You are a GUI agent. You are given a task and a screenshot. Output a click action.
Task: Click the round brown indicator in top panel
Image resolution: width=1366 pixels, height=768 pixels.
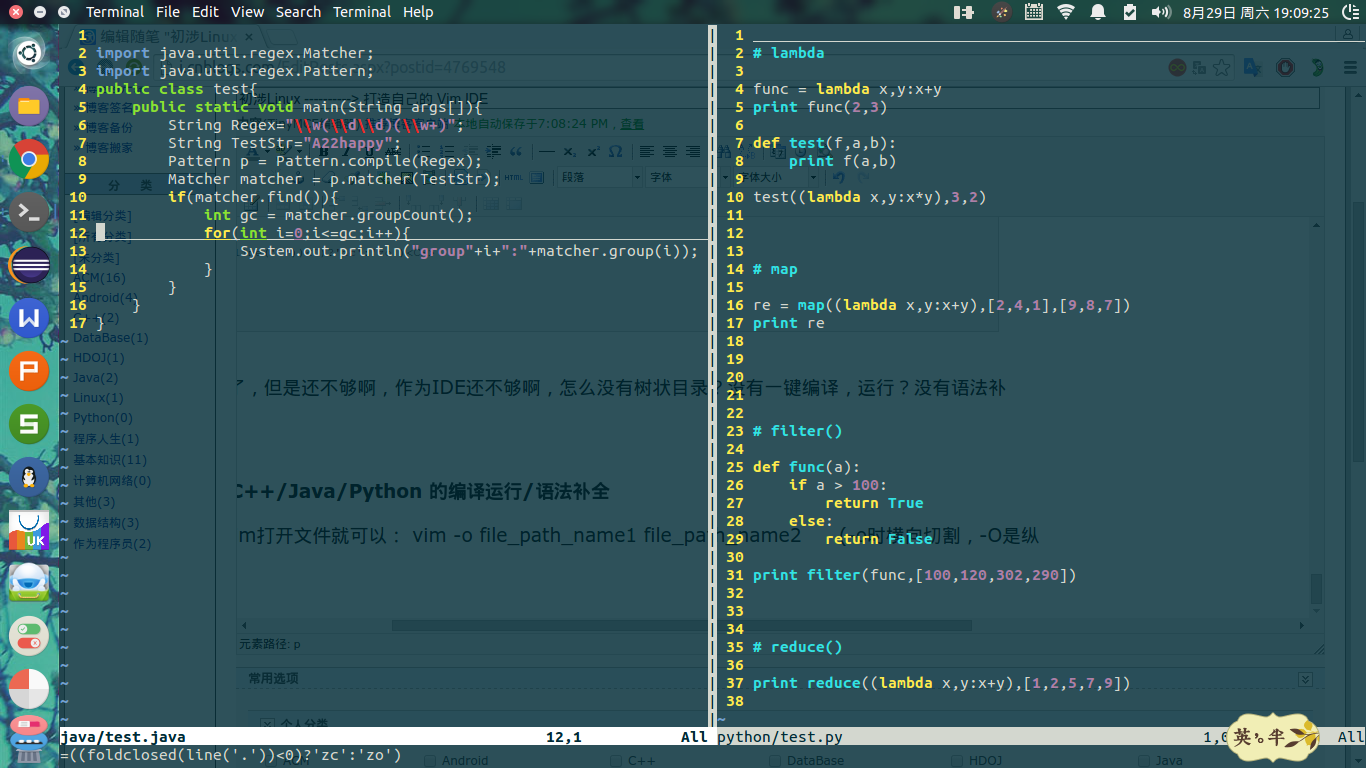(x=1002, y=12)
